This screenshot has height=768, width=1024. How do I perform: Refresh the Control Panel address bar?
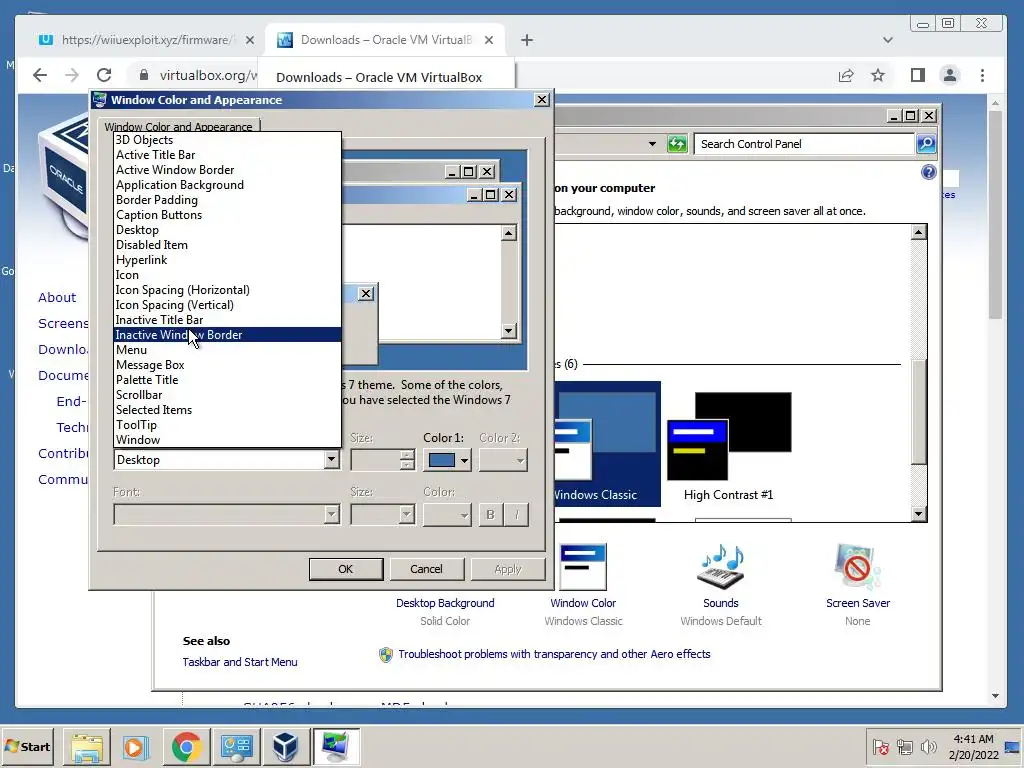tap(677, 144)
